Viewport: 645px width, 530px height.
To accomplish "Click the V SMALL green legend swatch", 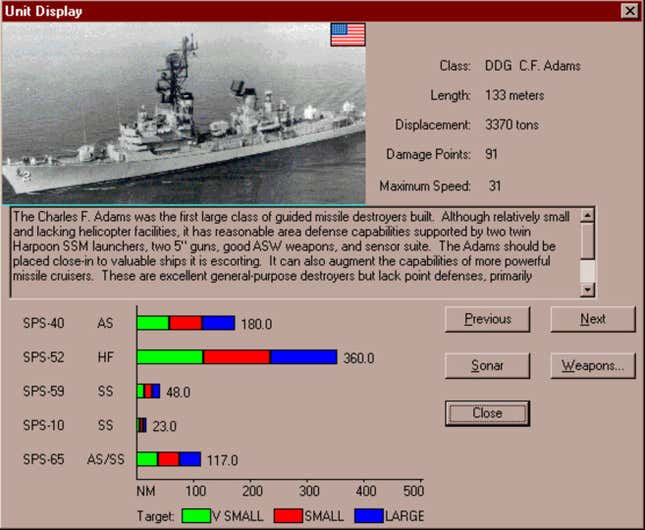I will tap(196, 516).
